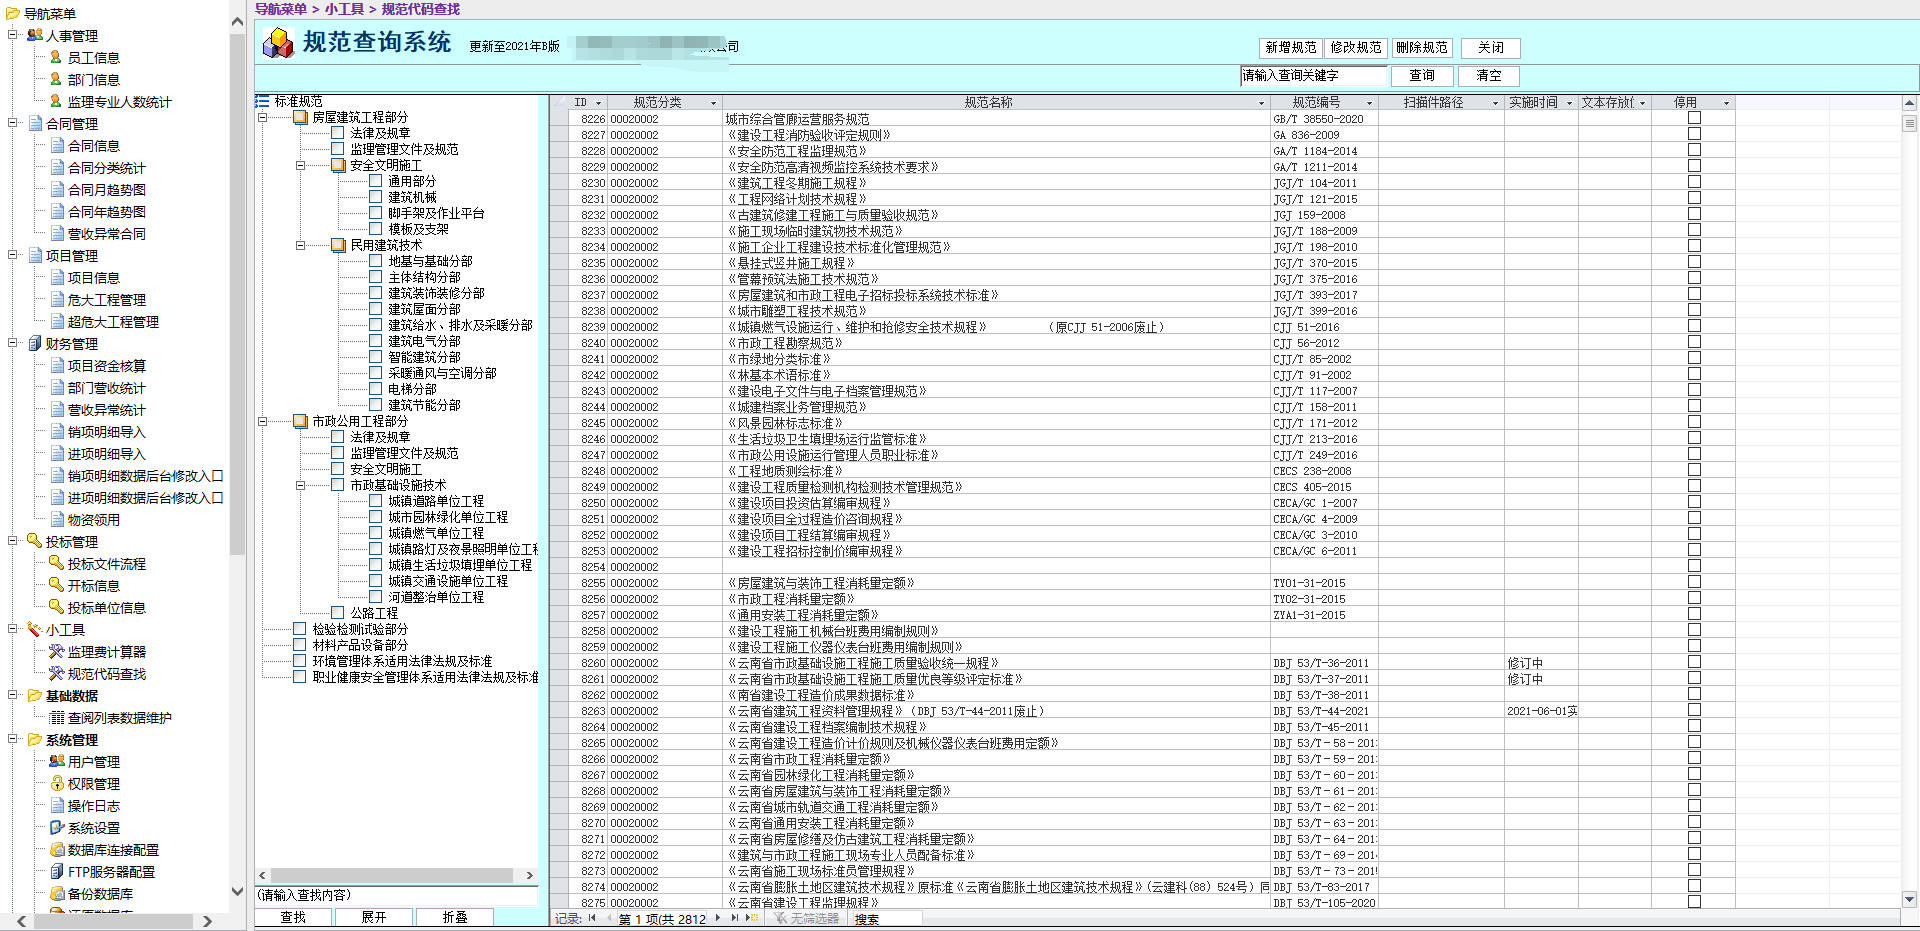Collapse the 房屋建筑工程部分 tree node
Image resolution: width=1920 pixels, height=931 pixels.
click(262, 117)
